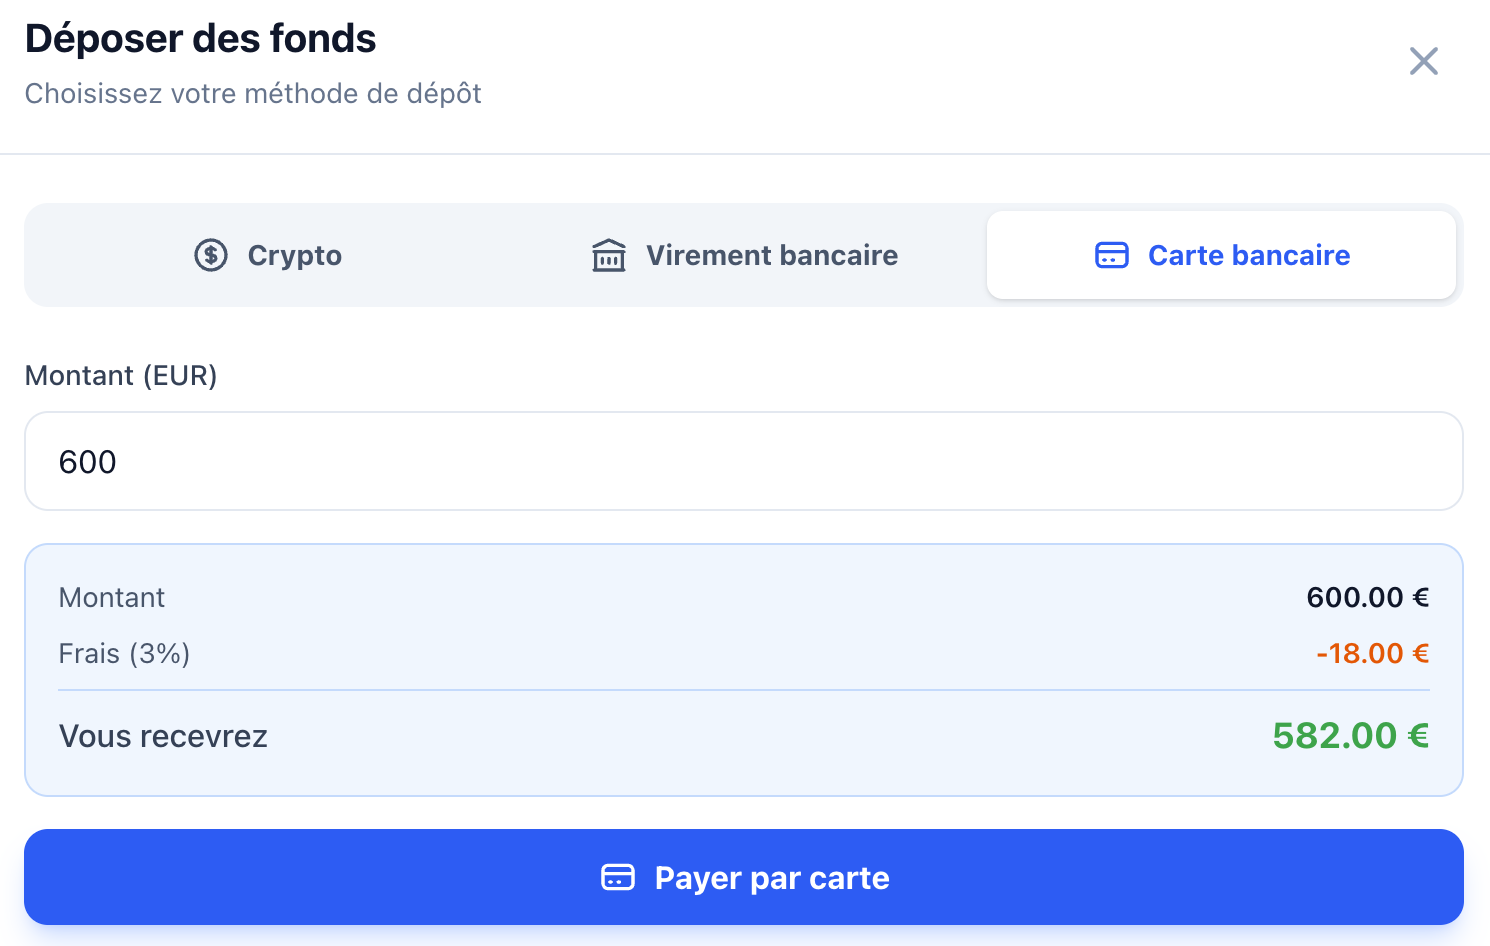Click the Frais (3%) label

point(124,654)
